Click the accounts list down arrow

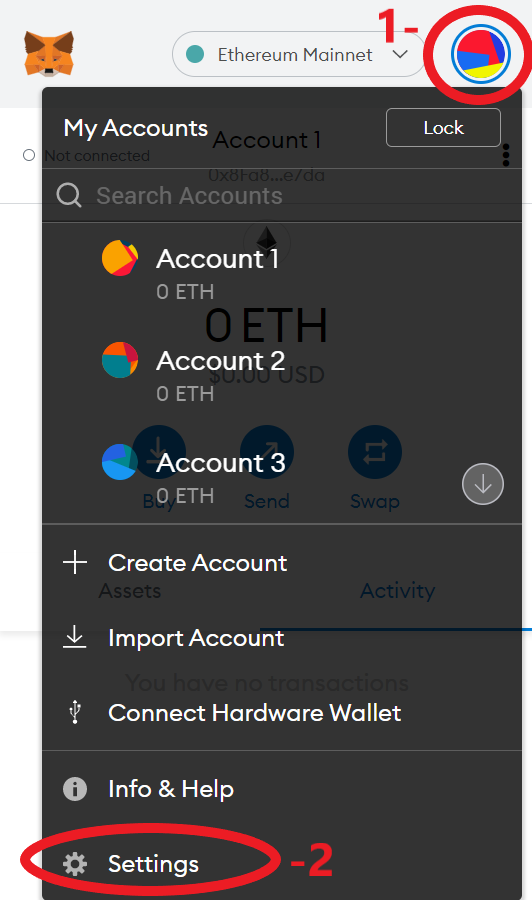point(483,484)
